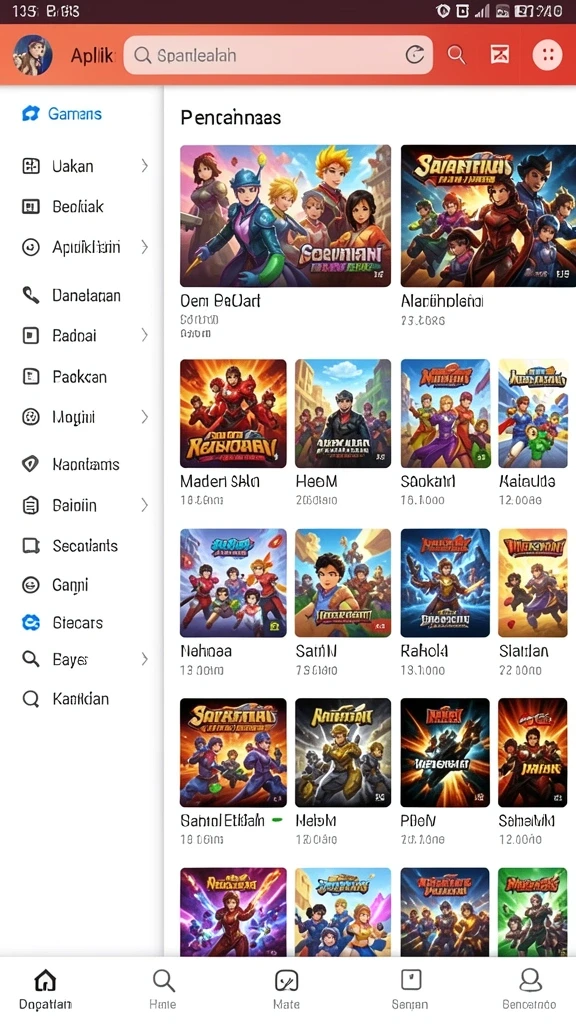576x1024 pixels.
Task: Expand the Mogini chevron
Action: pyautogui.click(x=144, y=417)
